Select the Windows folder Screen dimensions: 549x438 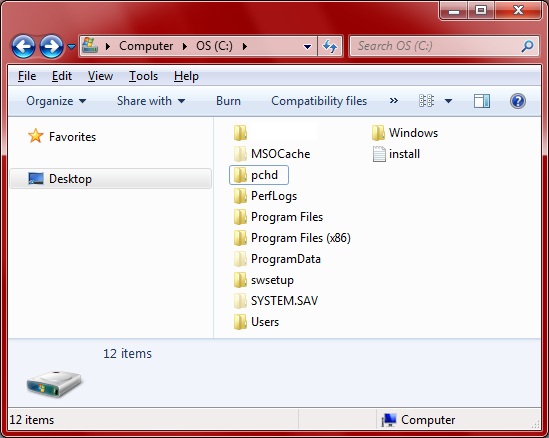tap(405, 133)
